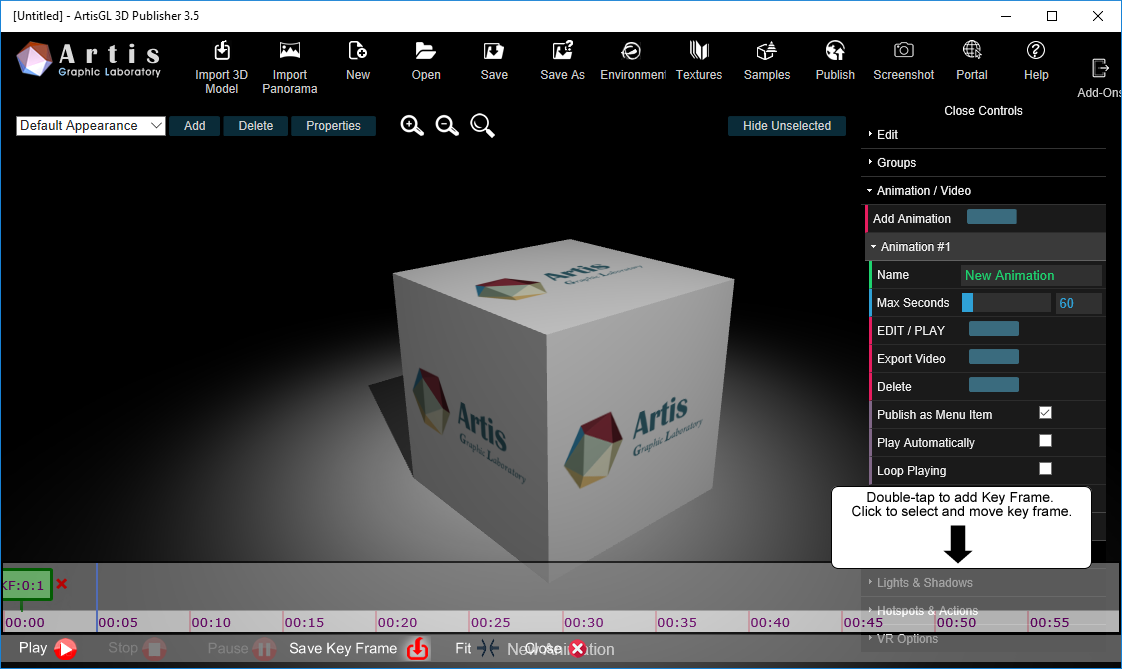Click the Export Video button

(994, 357)
